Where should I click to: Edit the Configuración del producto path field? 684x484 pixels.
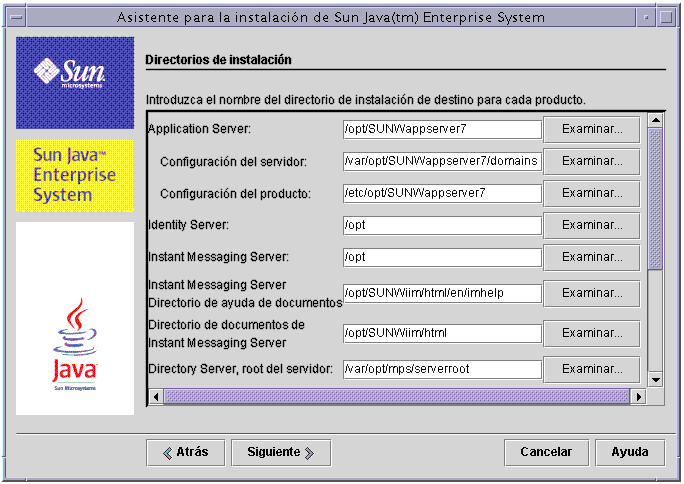click(x=442, y=193)
